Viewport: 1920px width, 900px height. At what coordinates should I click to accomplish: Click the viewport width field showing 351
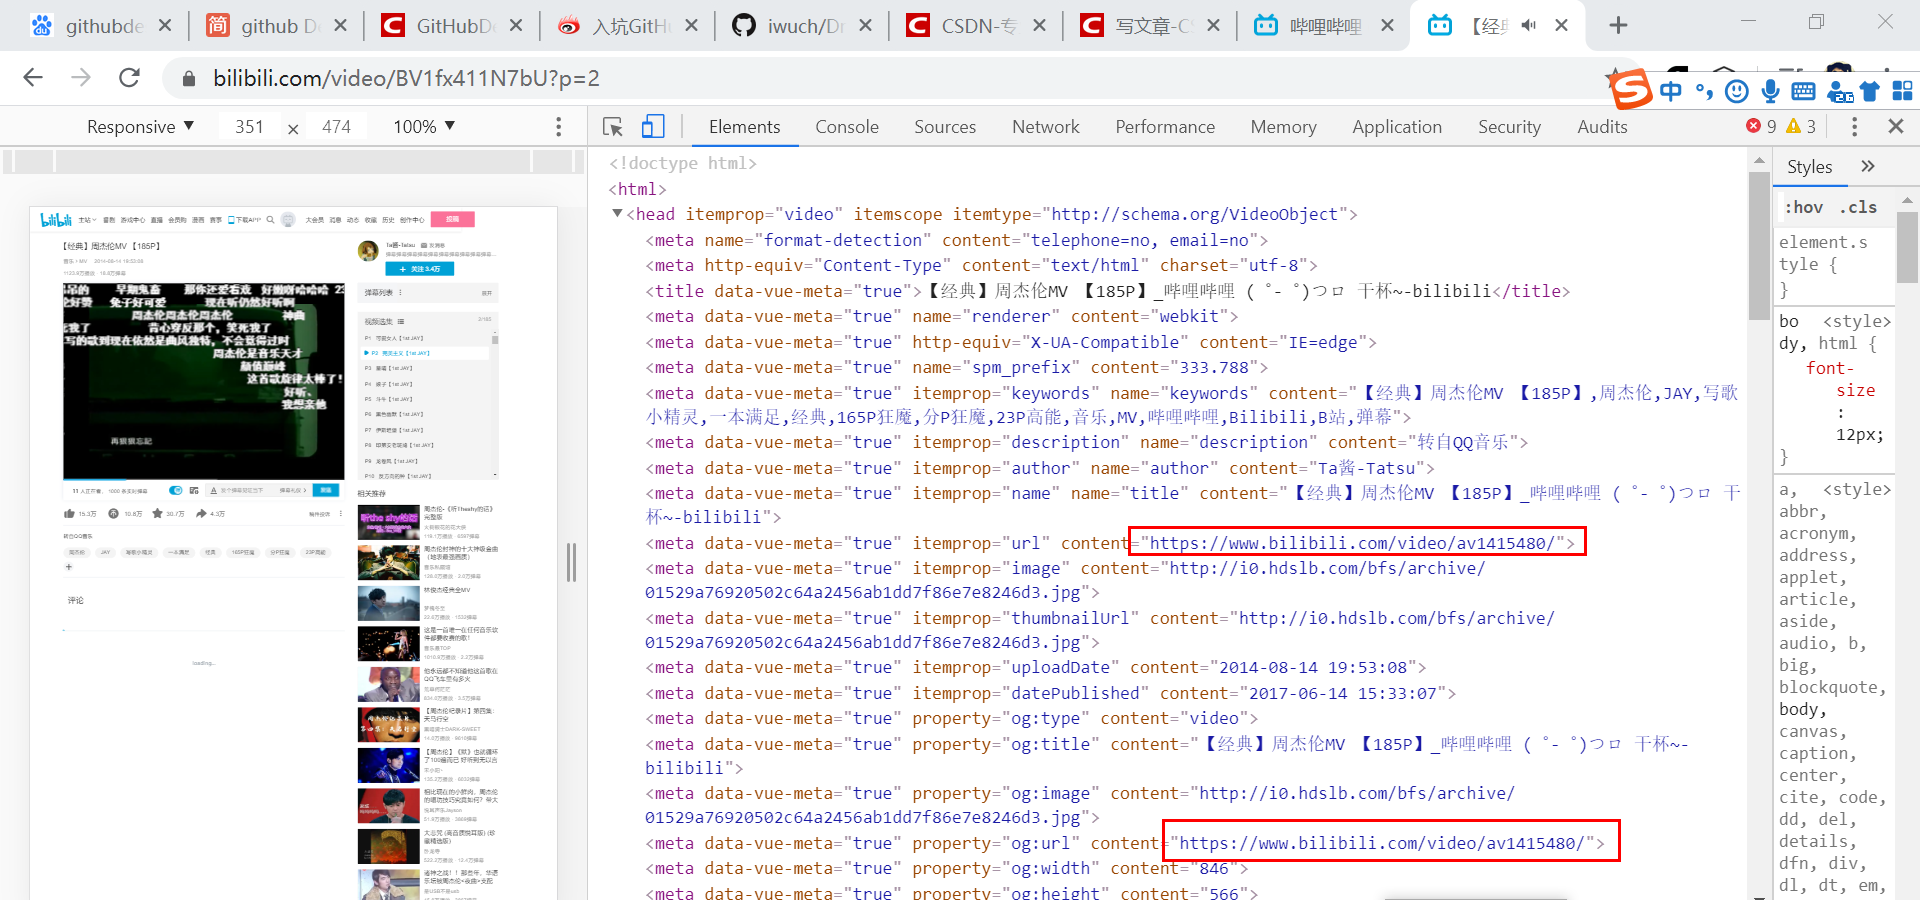[250, 126]
